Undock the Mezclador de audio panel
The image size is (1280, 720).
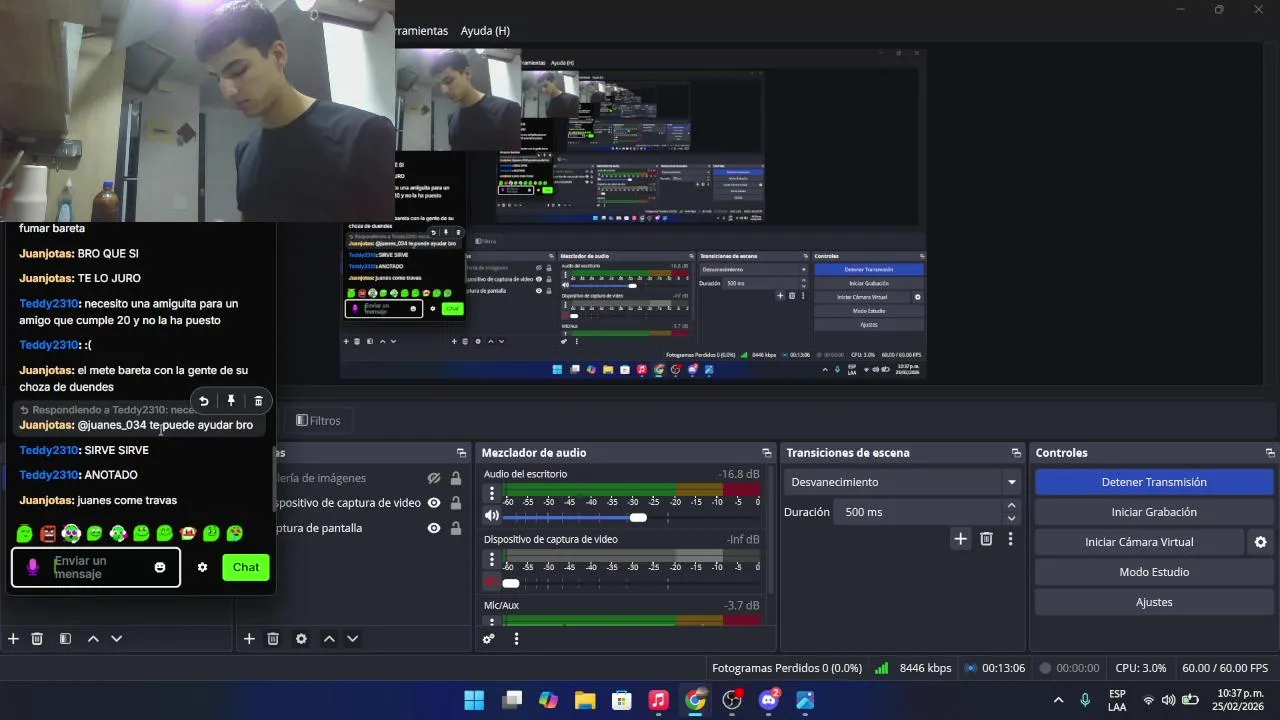coord(767,453)
